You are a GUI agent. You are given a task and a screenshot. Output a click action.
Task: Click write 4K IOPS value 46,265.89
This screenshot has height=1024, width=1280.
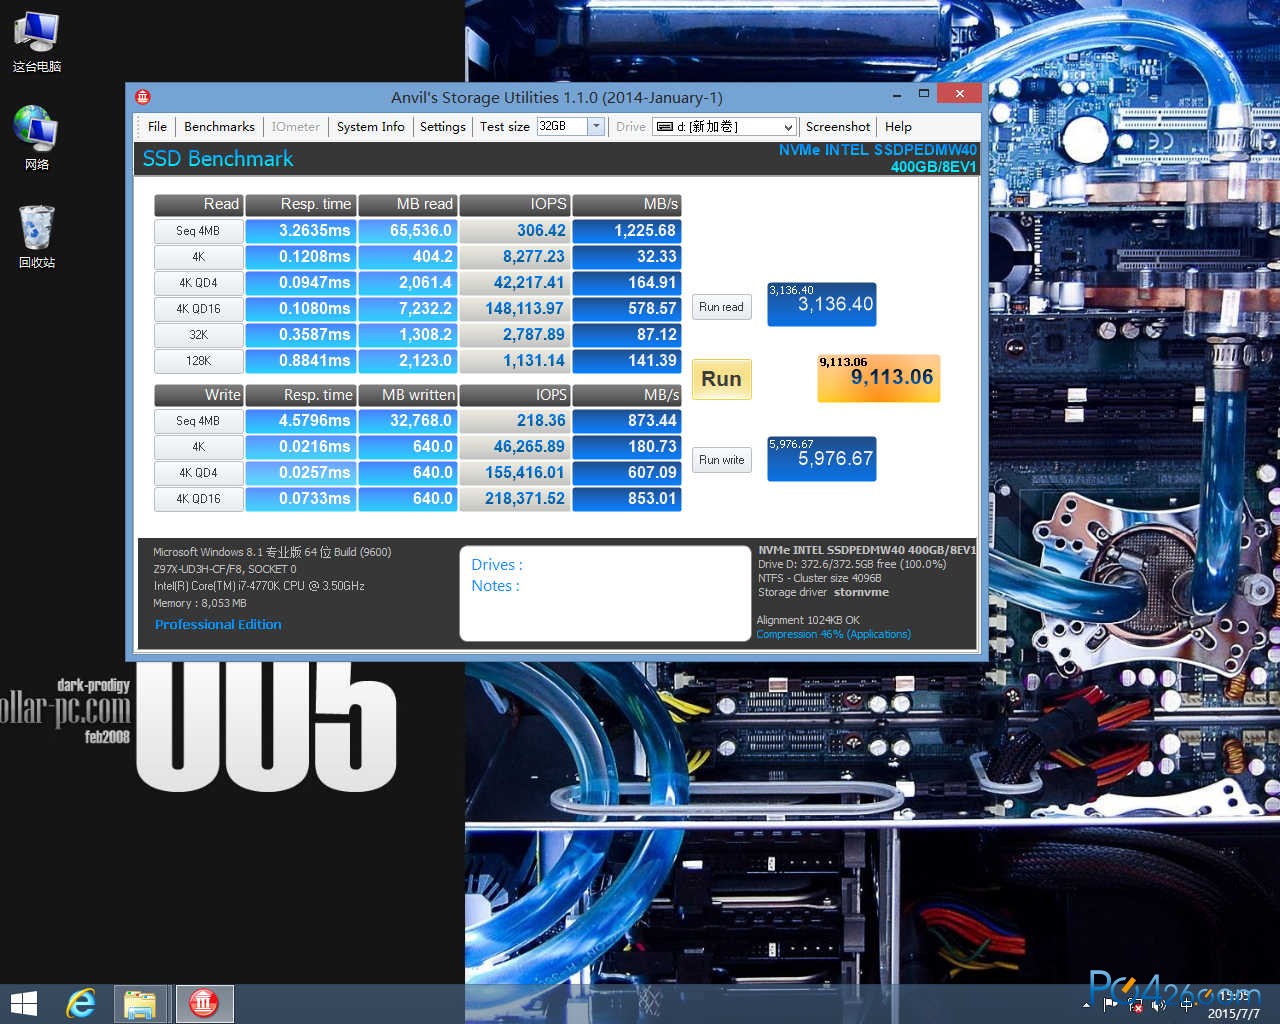click(515, 447)
